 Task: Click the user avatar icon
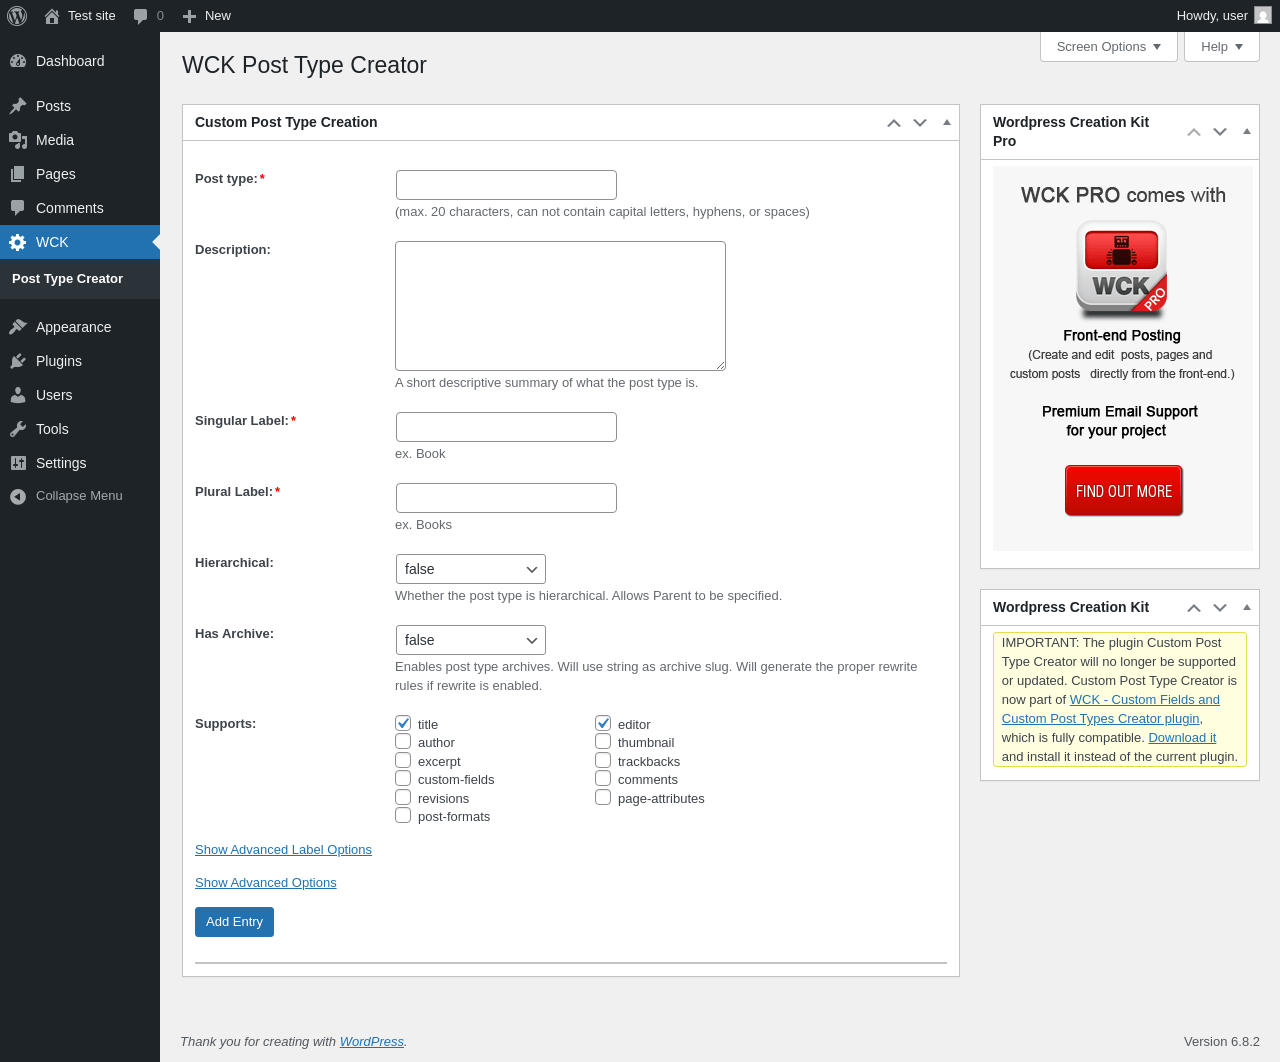click(x=1263, y=15)
